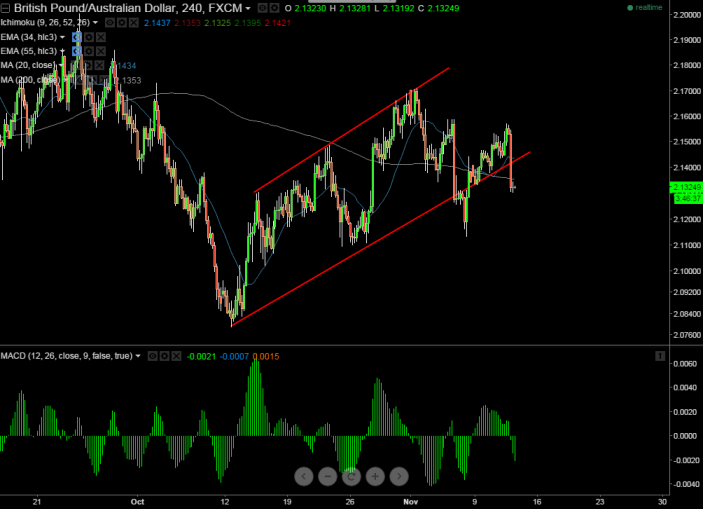
Task: Select the EMA (55, hlc3) legend label
Action: click(x=29, y=51)
